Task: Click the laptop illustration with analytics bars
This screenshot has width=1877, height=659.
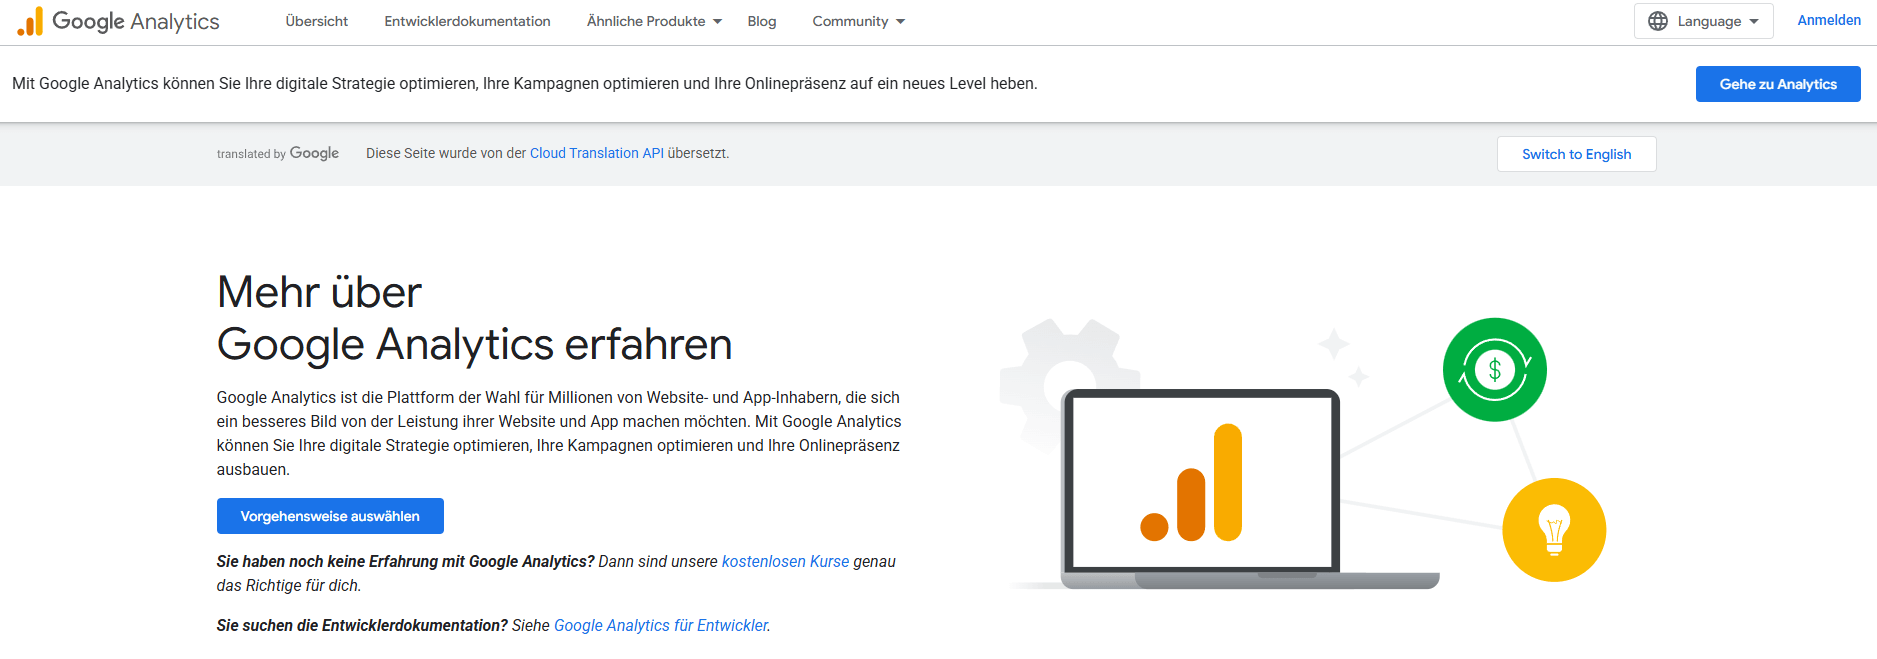Action: 1201,483
